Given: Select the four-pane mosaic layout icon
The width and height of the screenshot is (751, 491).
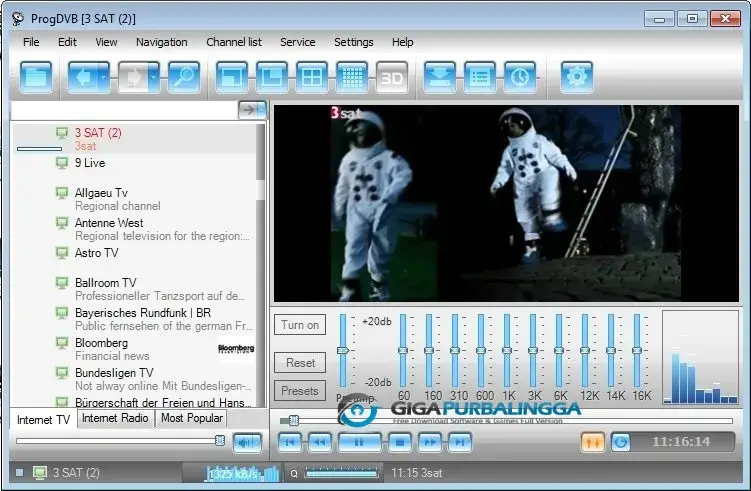Looking at the screenshot, I should click(x=312, y=77).
